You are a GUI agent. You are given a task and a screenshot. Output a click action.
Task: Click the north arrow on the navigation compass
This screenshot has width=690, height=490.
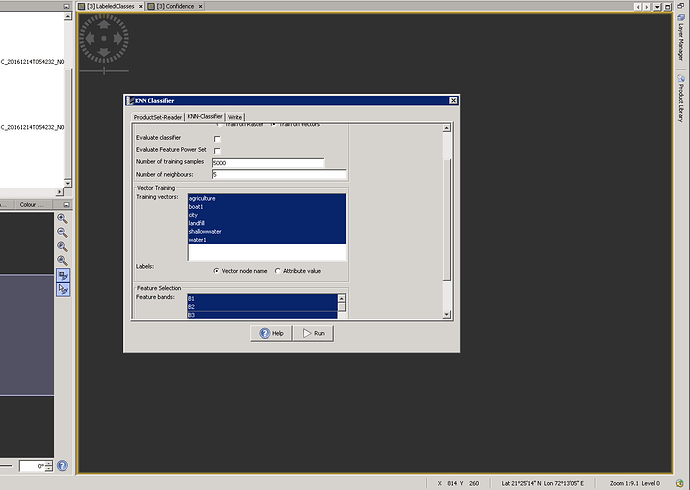[x=104, y=24]
